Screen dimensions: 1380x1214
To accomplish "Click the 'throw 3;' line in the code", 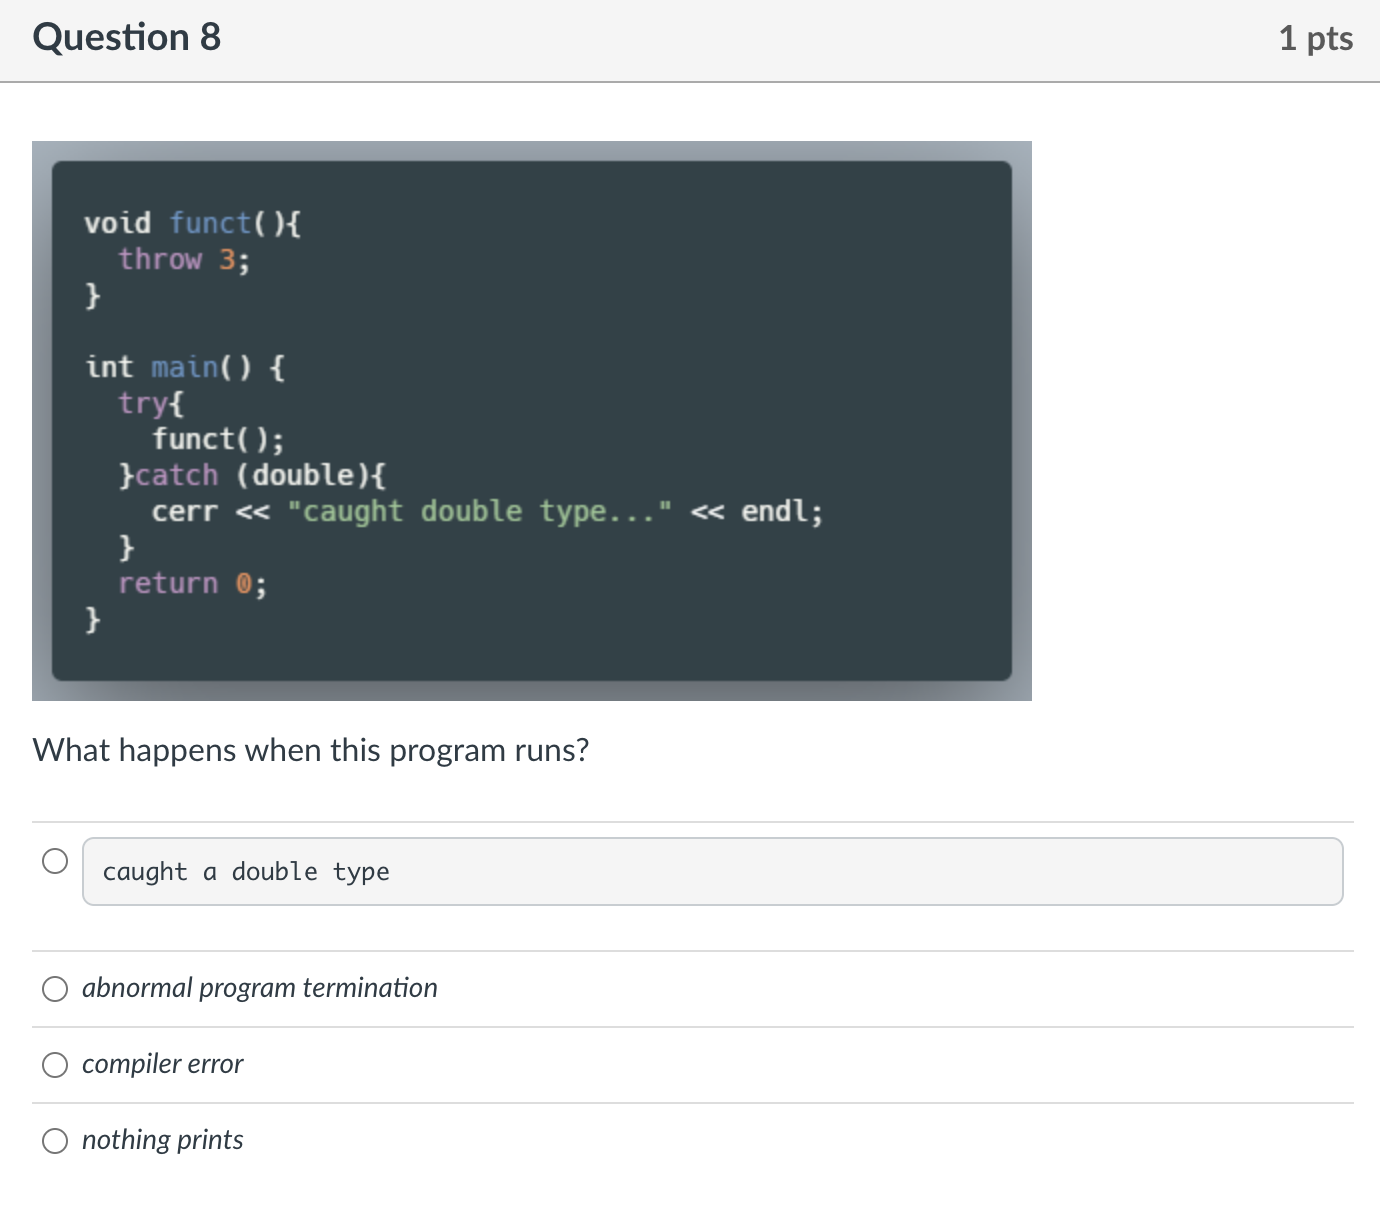I will point(183,260).
